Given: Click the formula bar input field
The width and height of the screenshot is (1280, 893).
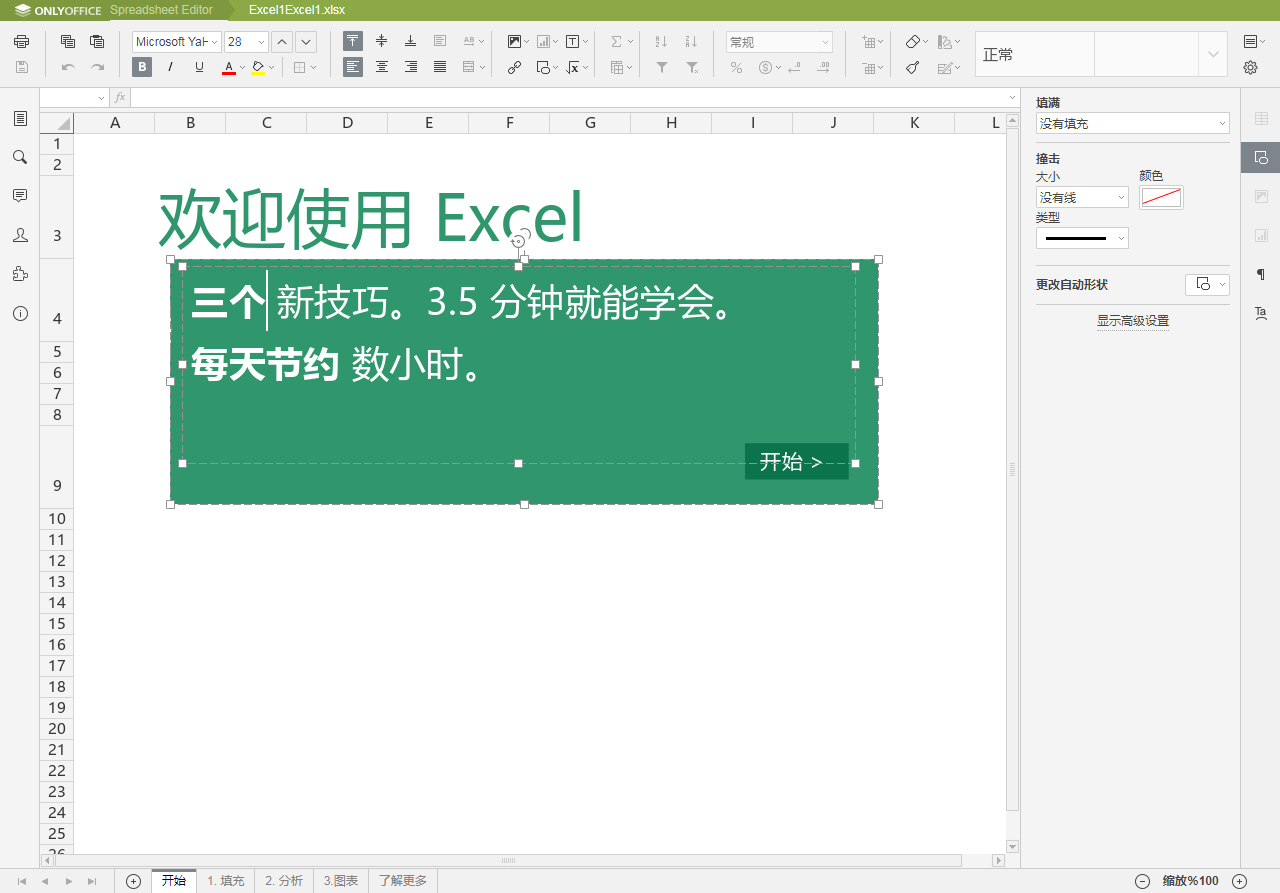Looking at the screenshot, I should tap(568, 98).
